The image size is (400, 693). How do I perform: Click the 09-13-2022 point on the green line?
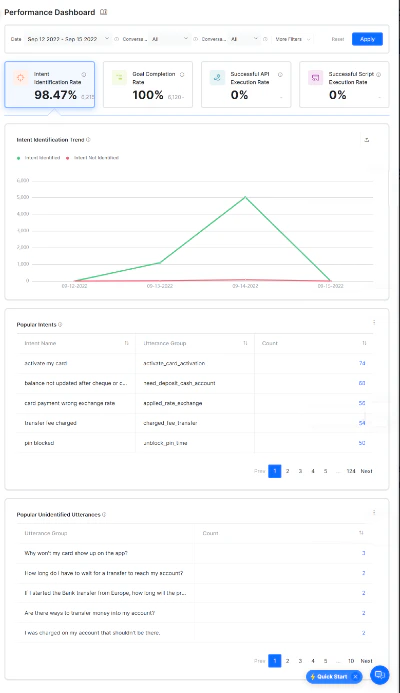160,263
